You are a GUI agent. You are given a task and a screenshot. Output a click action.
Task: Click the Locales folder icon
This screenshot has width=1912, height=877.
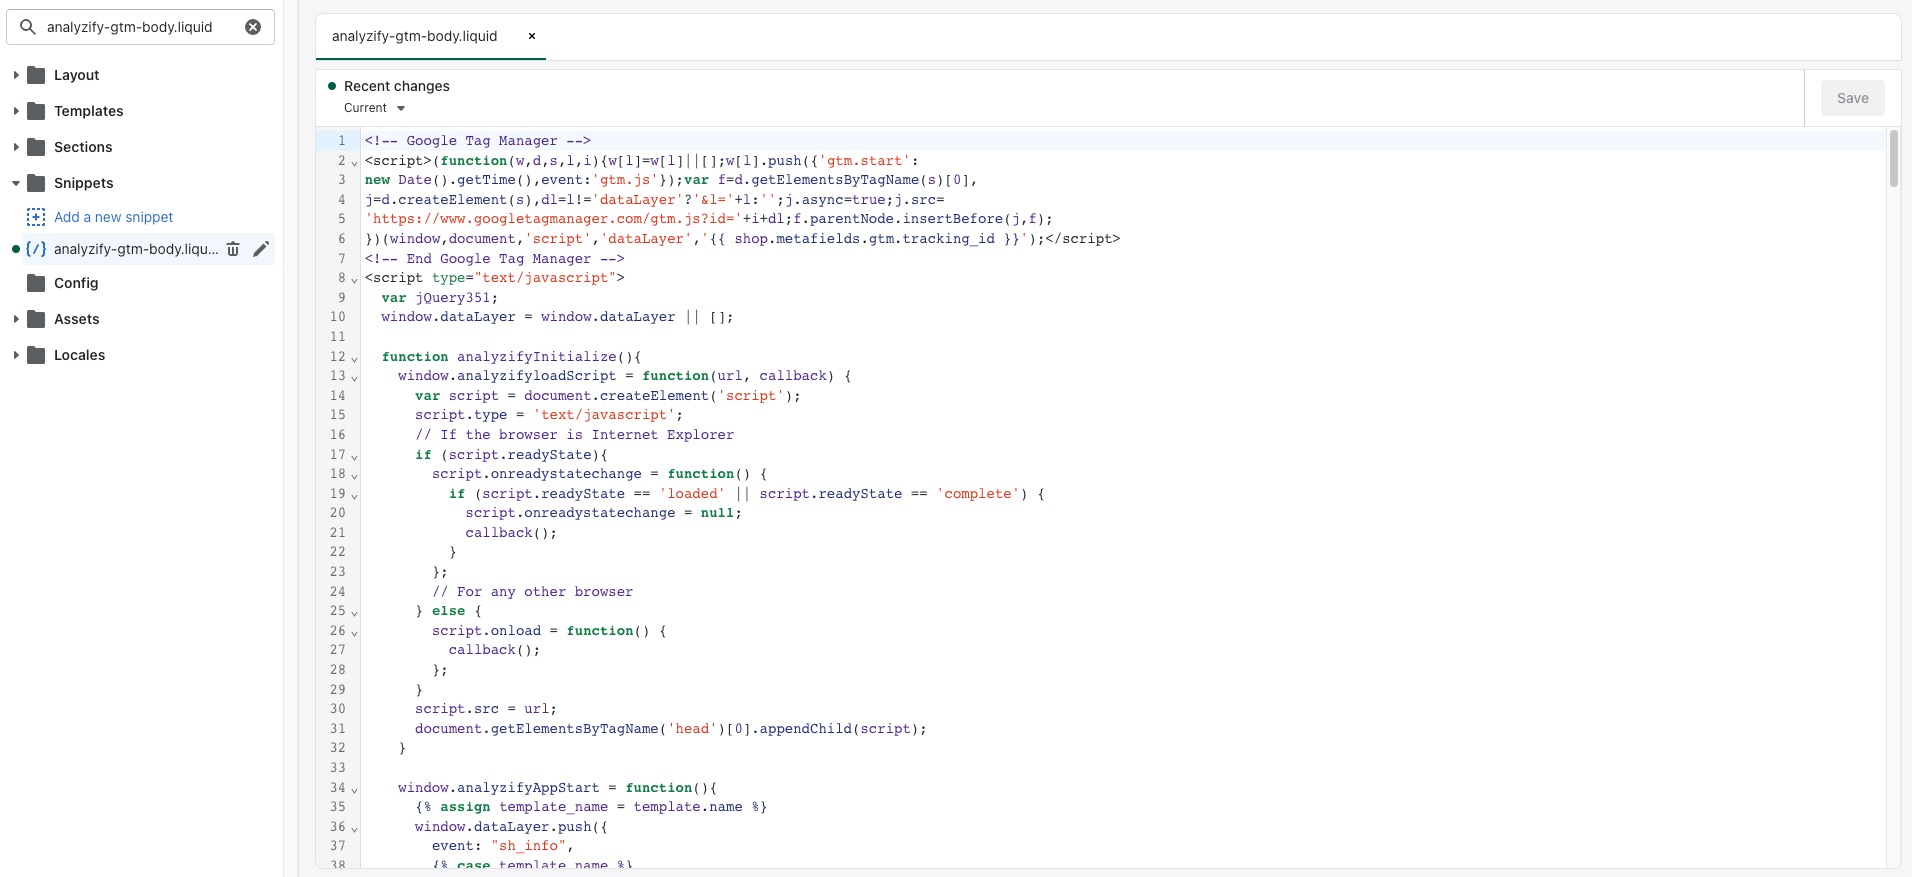36,355
